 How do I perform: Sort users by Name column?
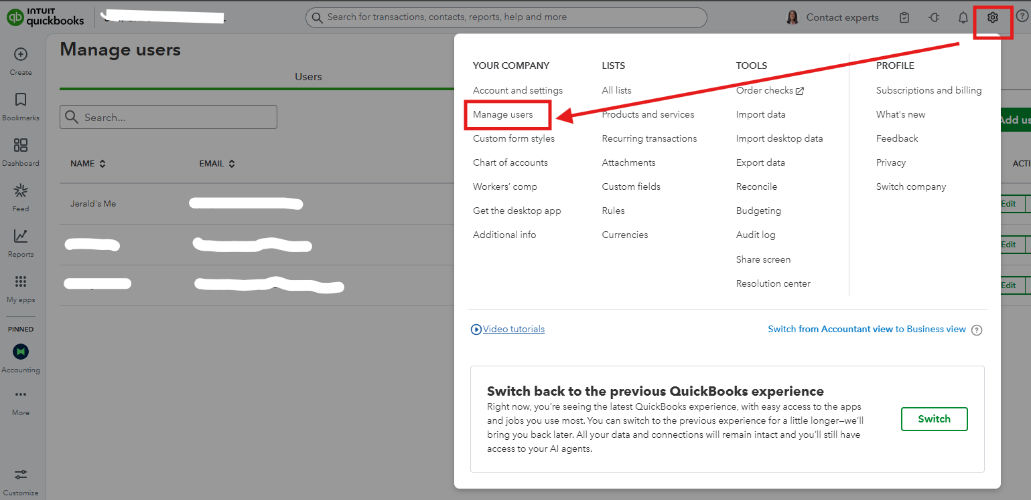coord(88,164)
